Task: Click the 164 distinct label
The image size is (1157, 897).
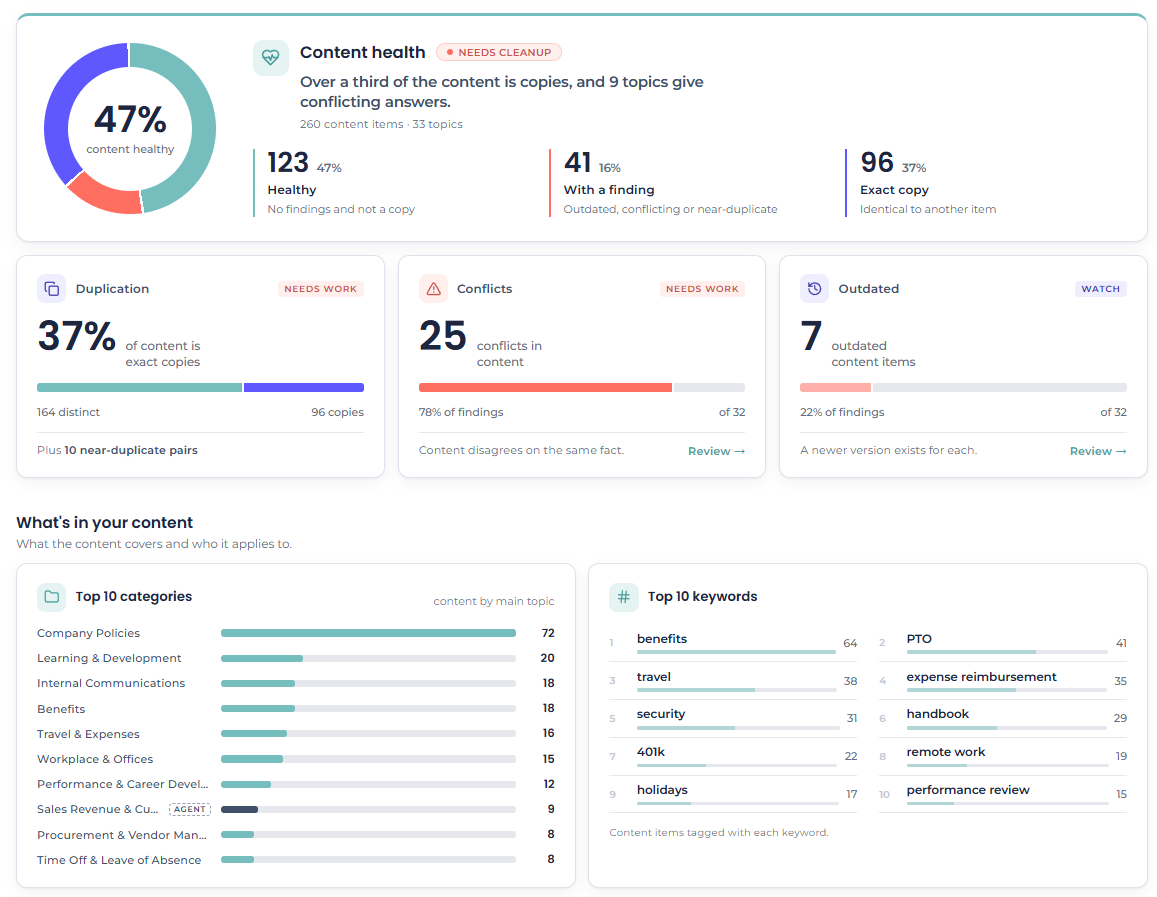Action: click(68, 412)
